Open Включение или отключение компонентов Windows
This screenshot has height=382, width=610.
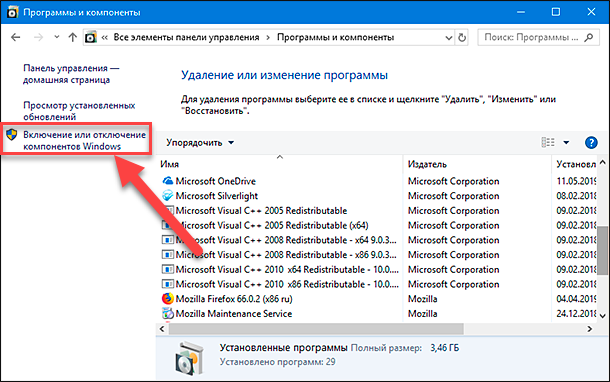coord(84,140)
